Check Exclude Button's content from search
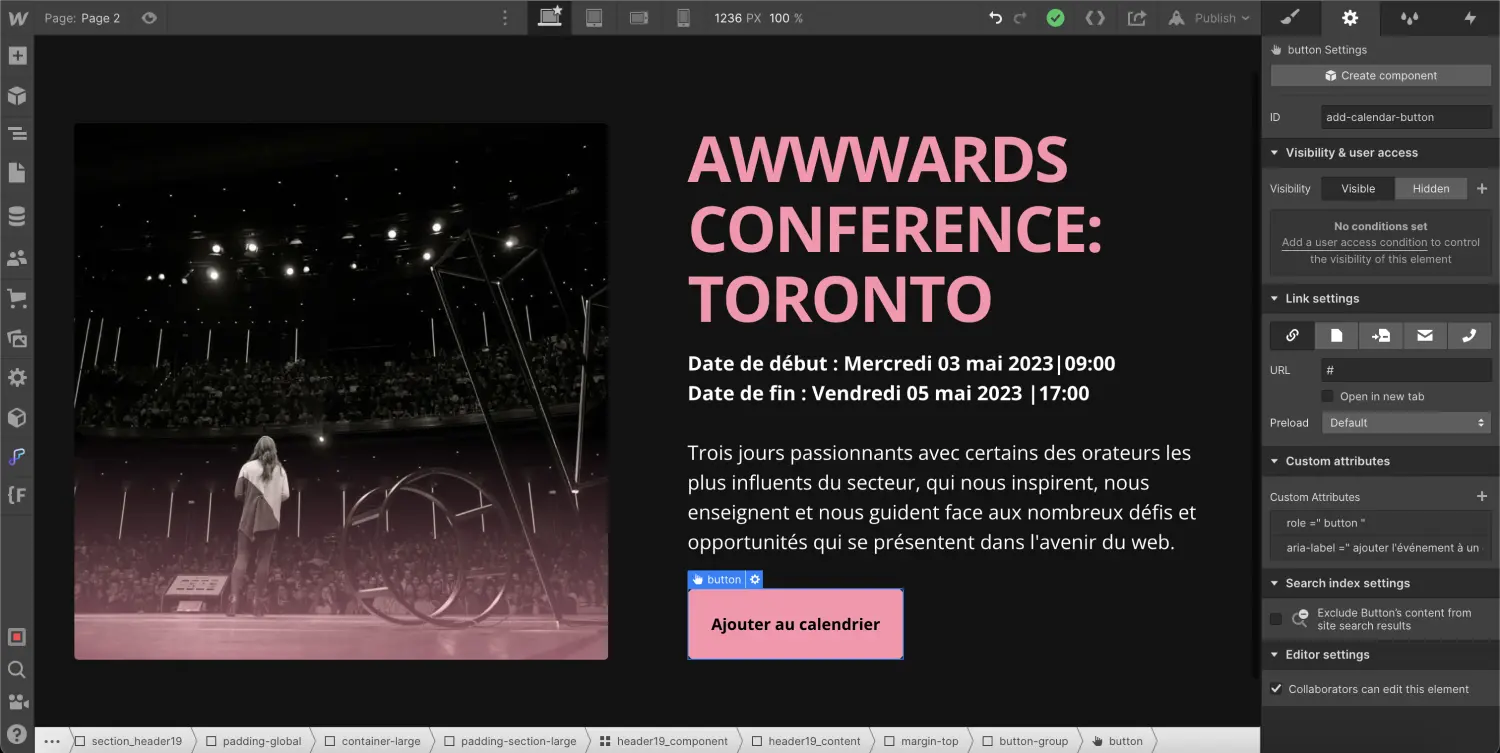Image resolution: width=1500 pixels, height=753 pixels. point(1276,619)
